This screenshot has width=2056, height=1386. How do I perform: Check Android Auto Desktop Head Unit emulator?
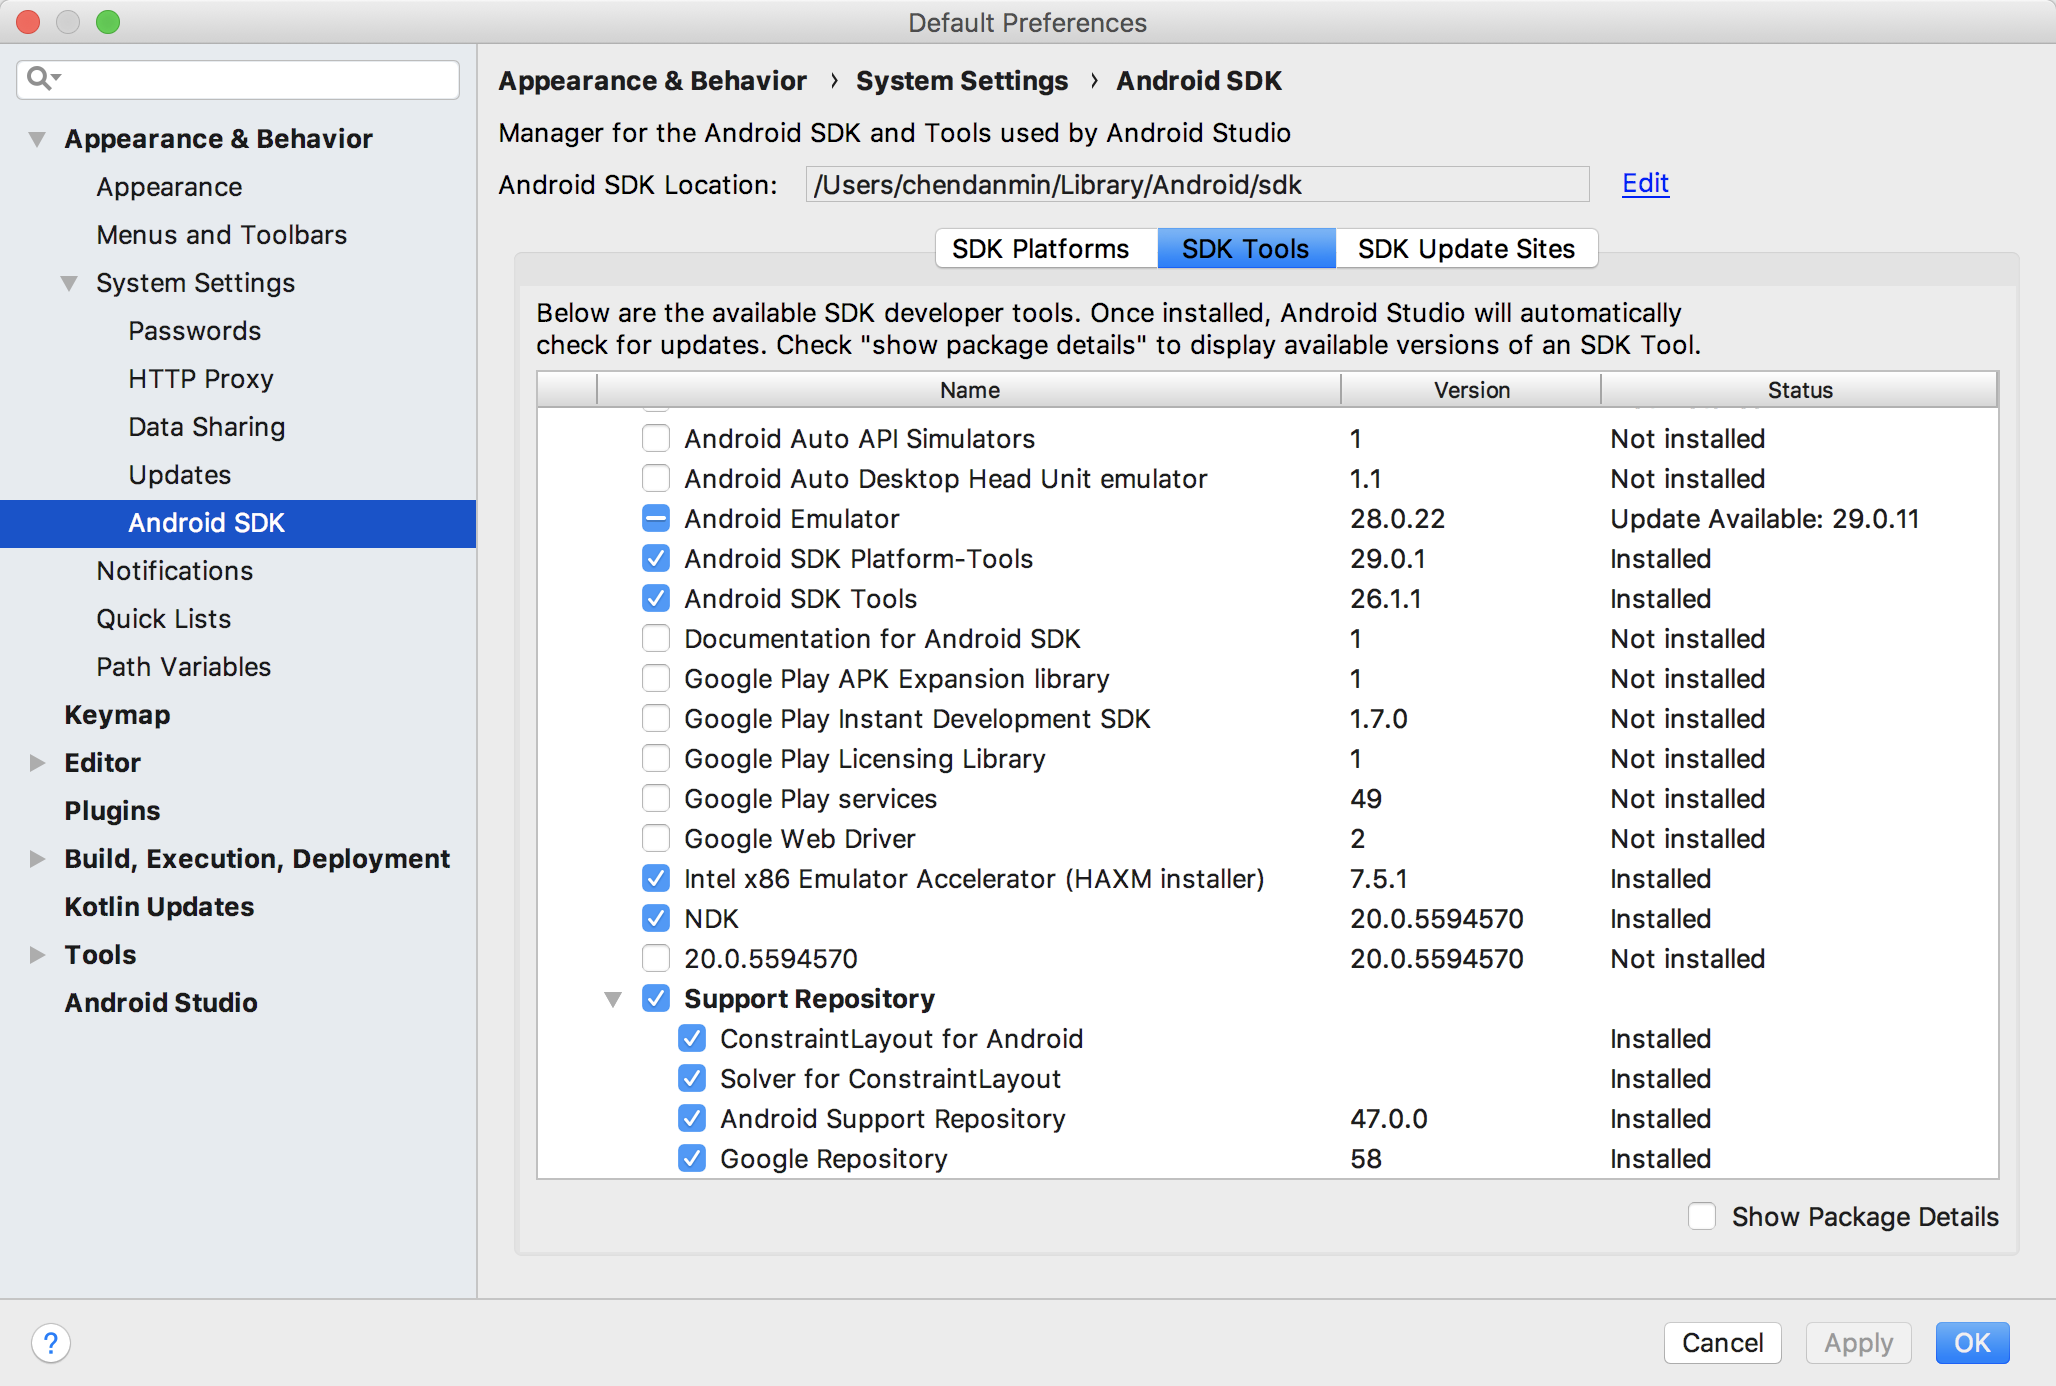(x=656, y=479)
